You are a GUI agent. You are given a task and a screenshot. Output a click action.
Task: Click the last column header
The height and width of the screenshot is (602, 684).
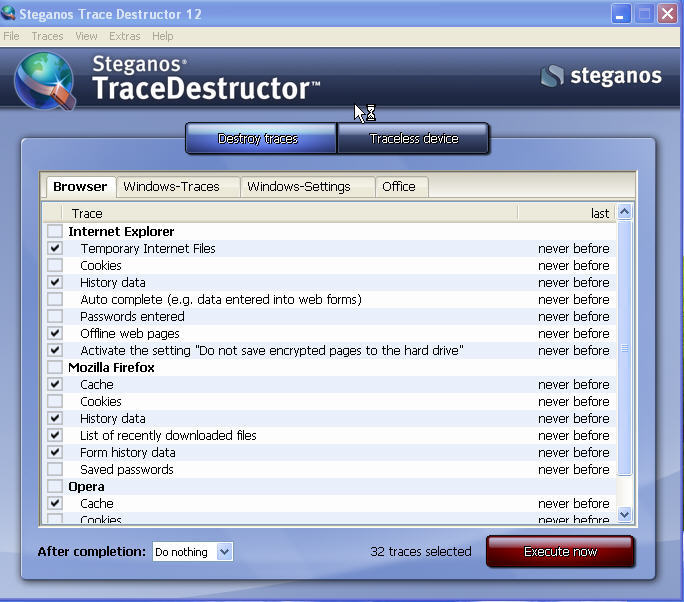567,213
